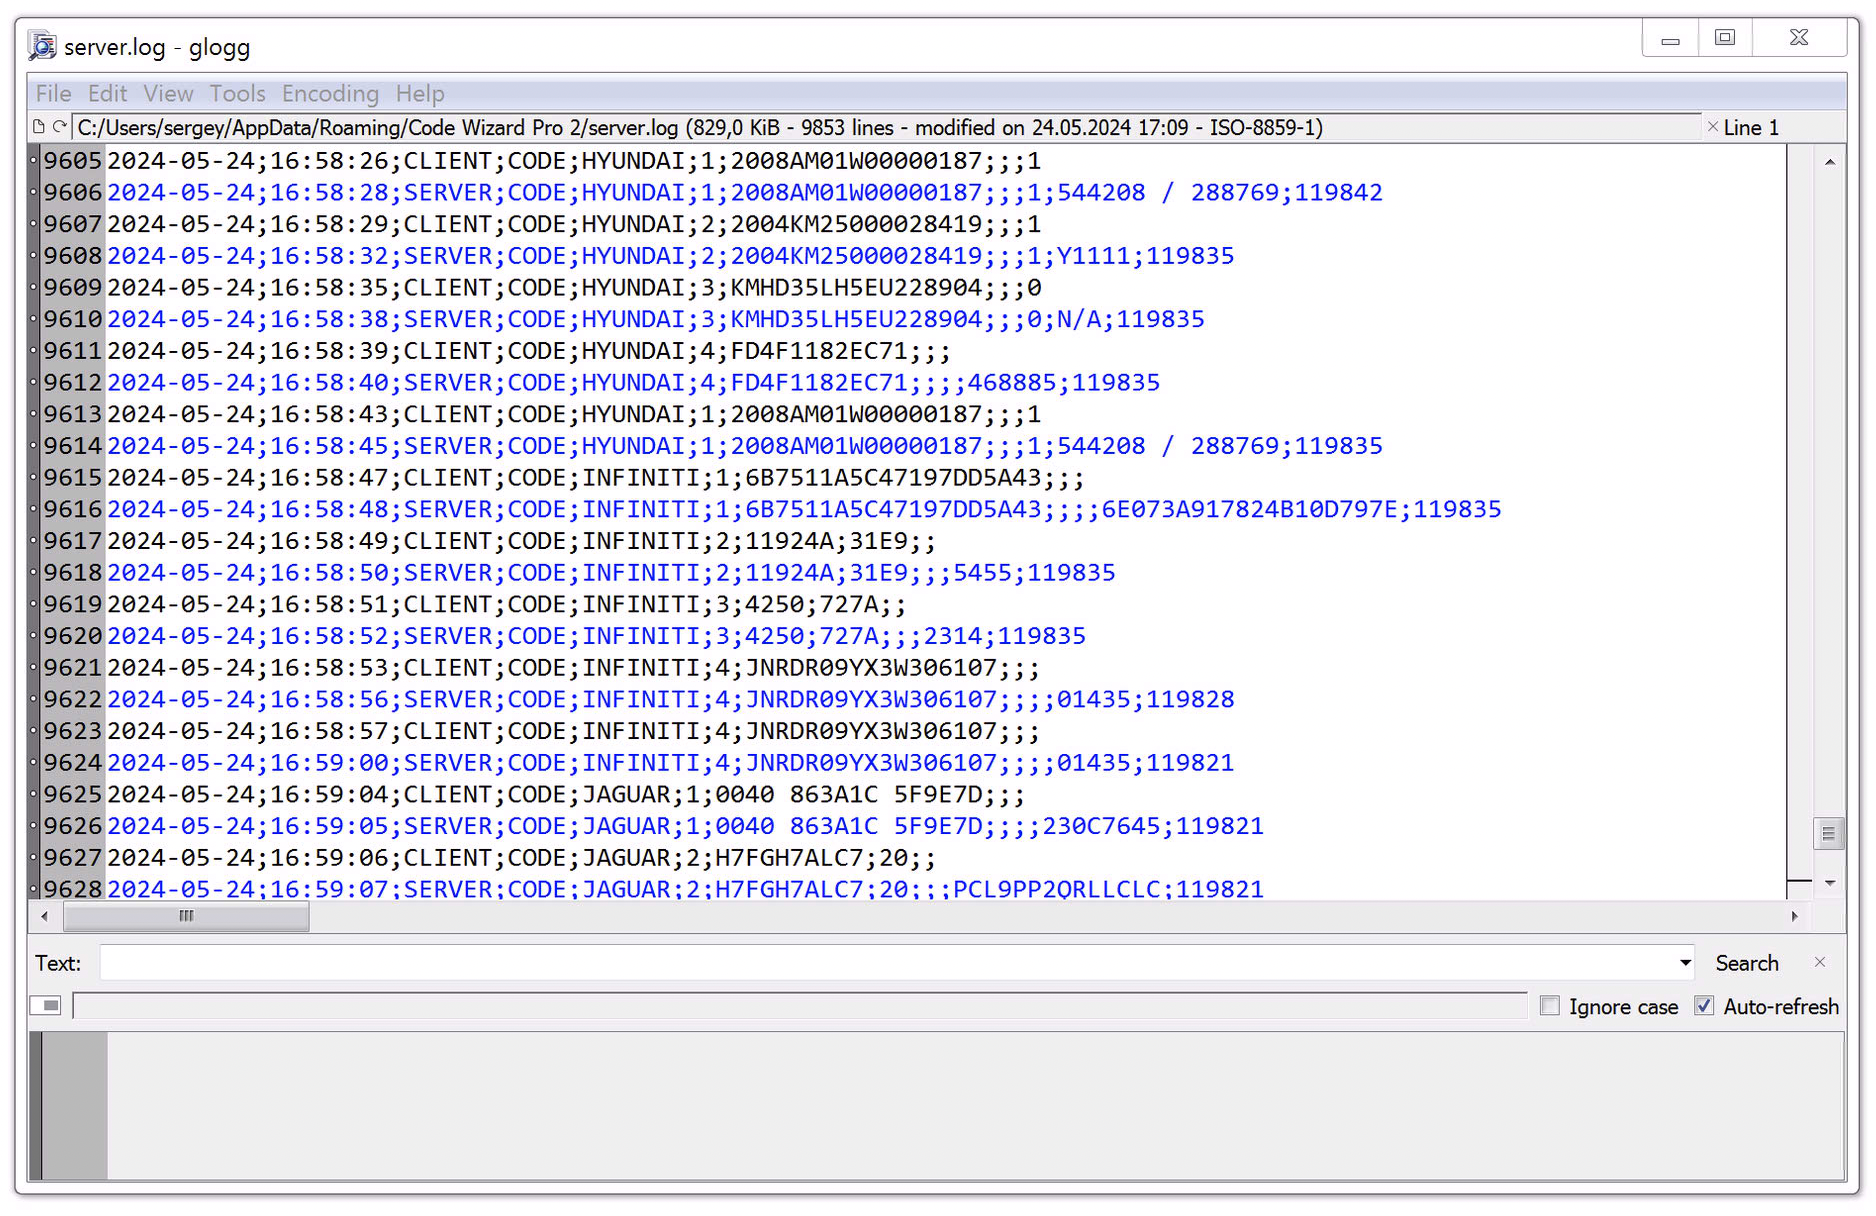Disable the Auto-refresh checkbox
This screenshot has height=1216, width=1876.
pyautogui.click(x=1703, y=1006)
